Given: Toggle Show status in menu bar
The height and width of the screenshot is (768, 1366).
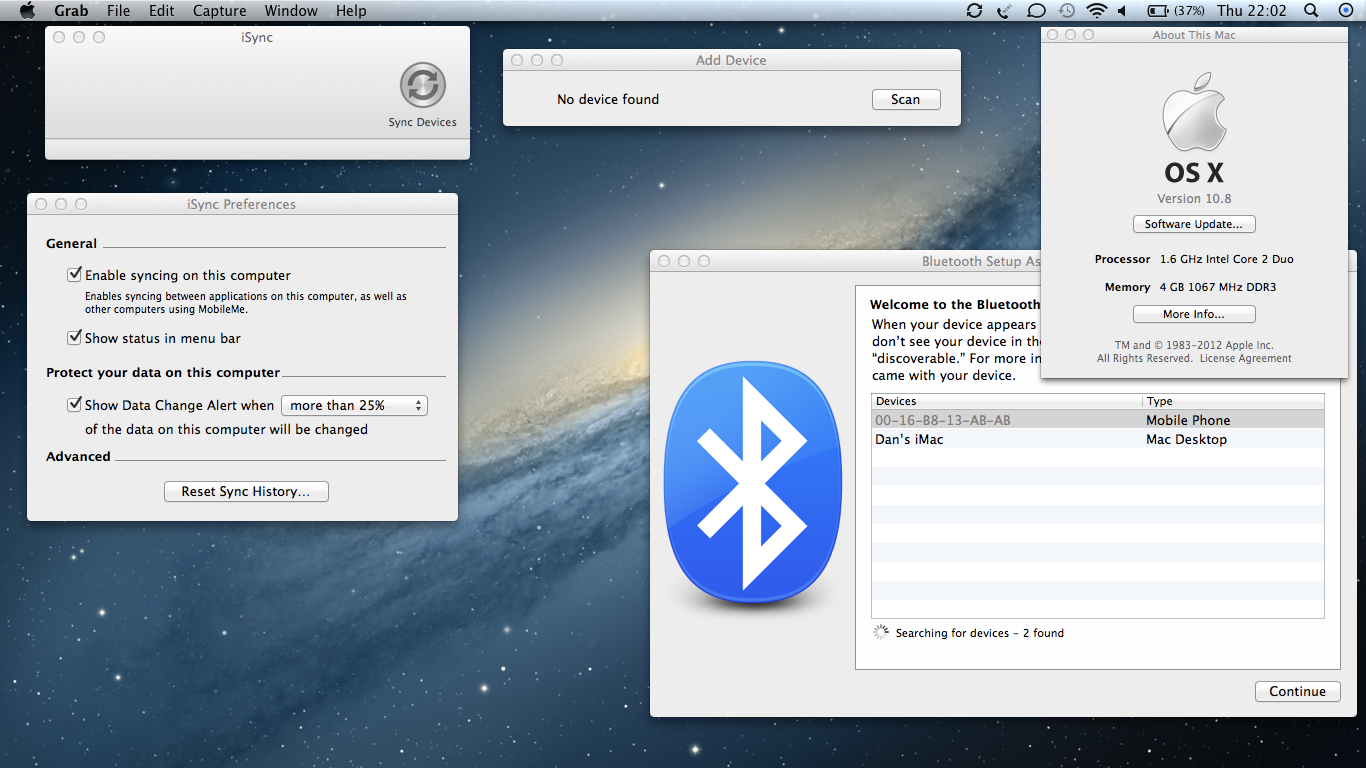Looking at the screenshot, I should tap(74, 337).
